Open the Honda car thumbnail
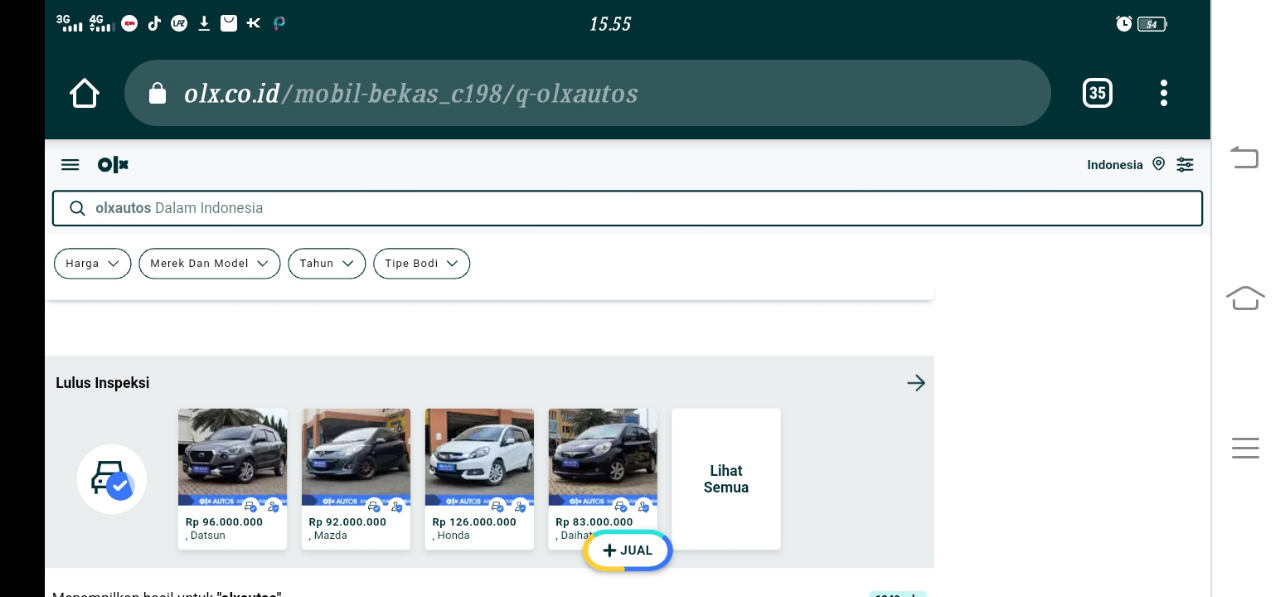The image size is (1280, 597). (479, 457)
